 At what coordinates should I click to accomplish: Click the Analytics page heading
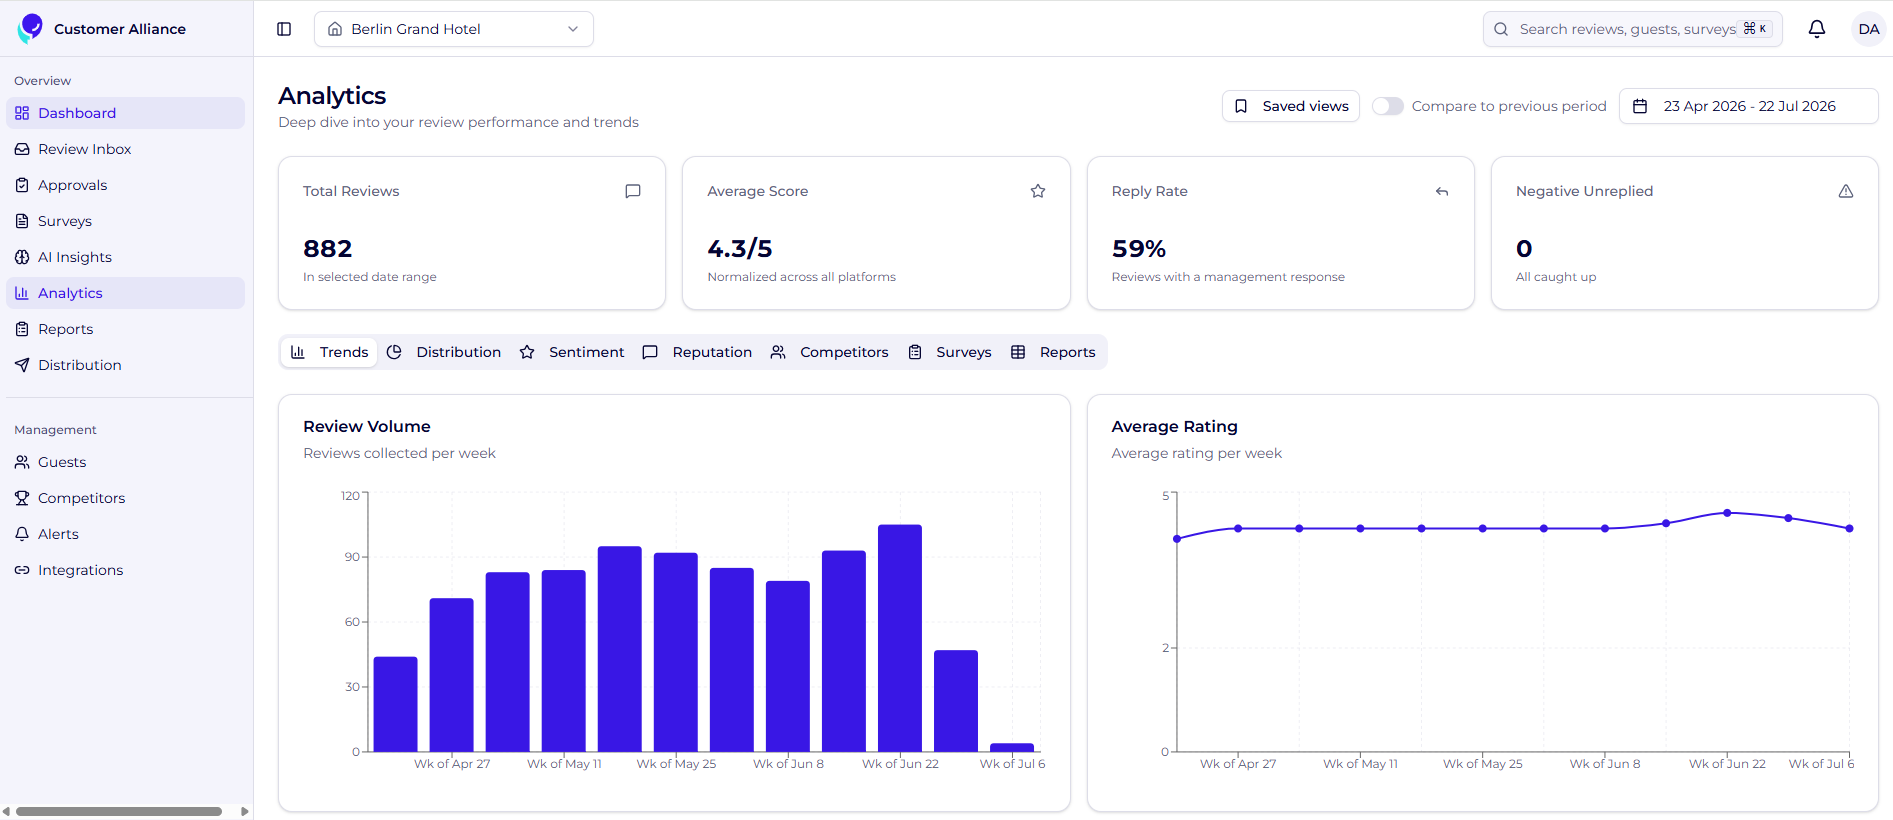pyautogui.click(x=332, y=95)
